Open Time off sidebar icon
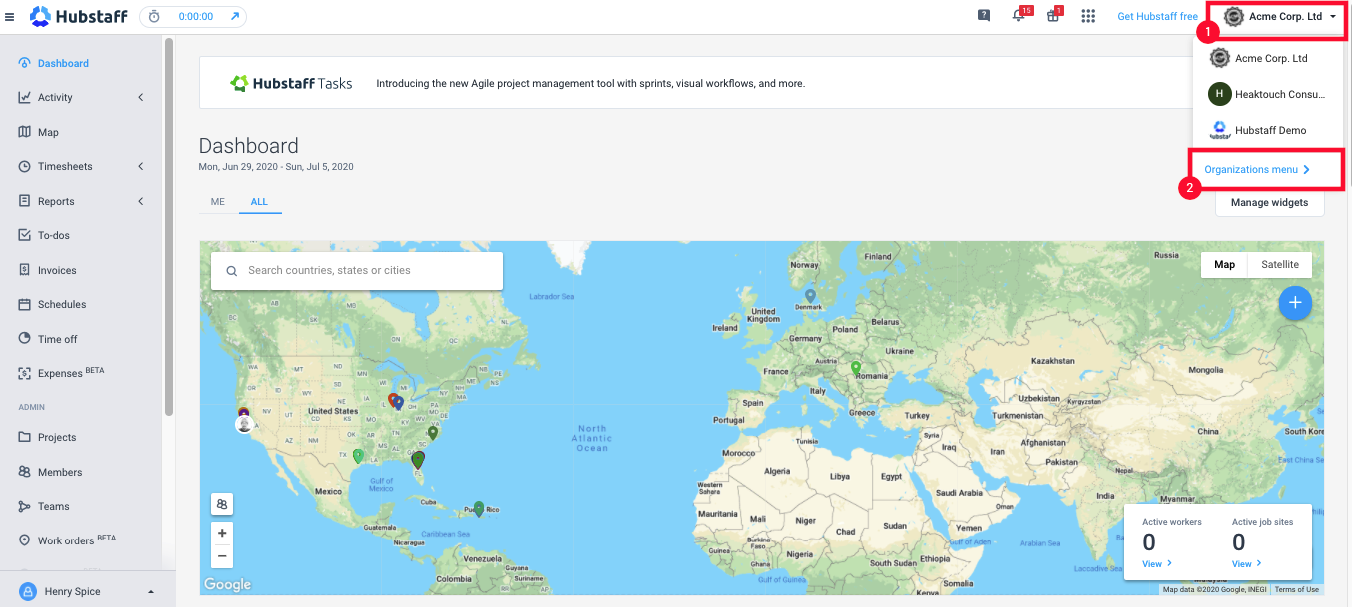Screen dimensions: 1352x607 (x=25, y=339)
